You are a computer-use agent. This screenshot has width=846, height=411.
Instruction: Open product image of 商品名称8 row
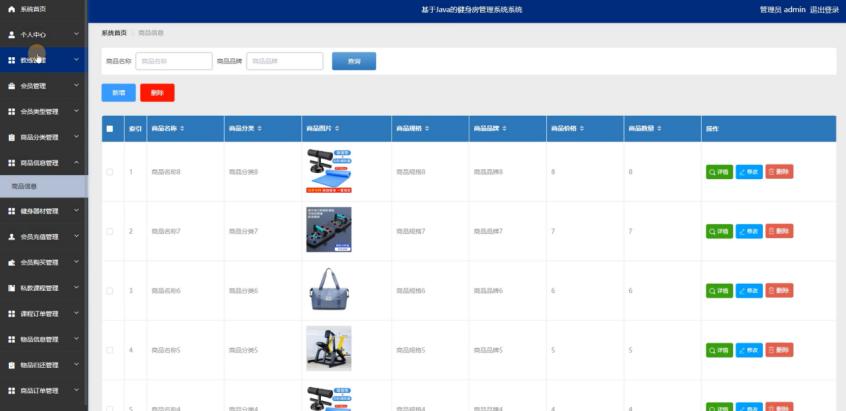(x=329, y=171)
